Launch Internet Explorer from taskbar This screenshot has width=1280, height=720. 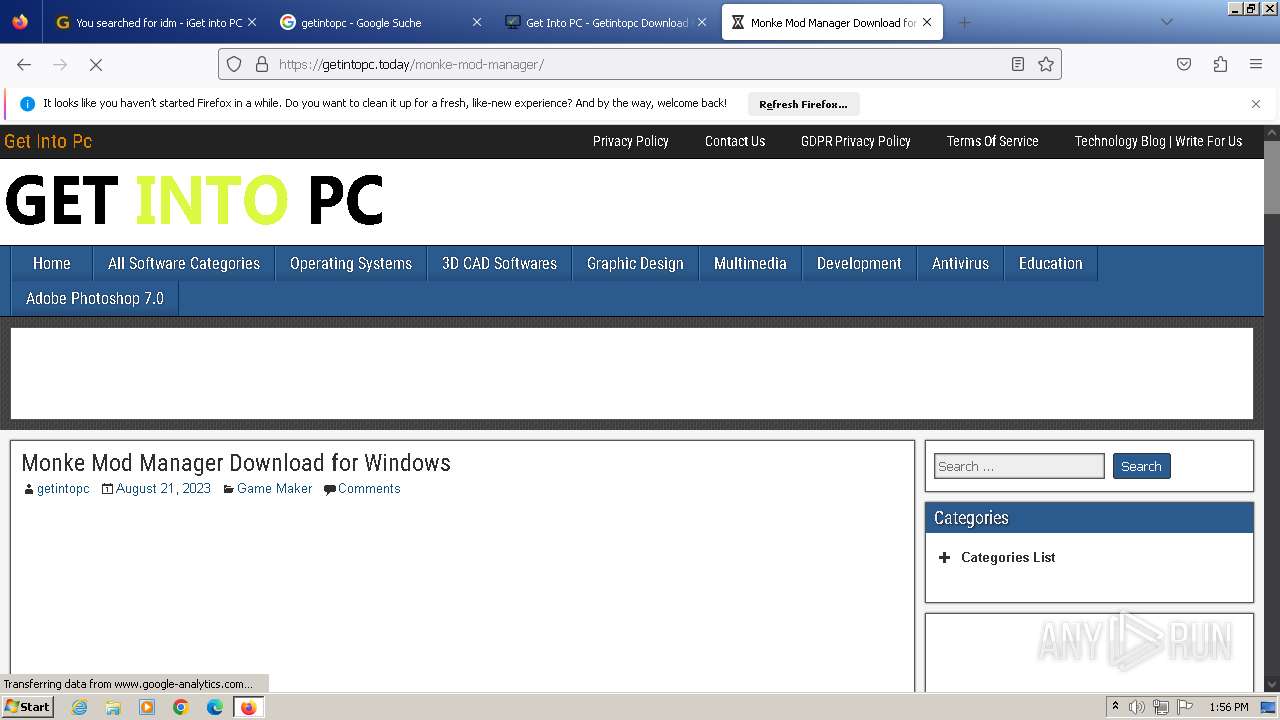coord(80,707)
